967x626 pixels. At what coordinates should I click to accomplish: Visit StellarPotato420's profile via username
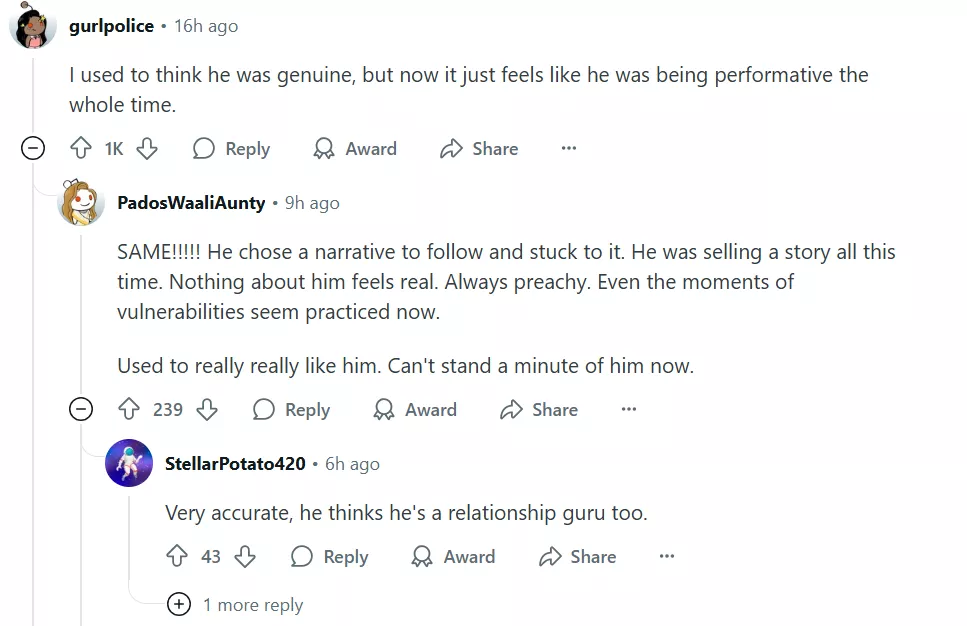click(x=235, y=463)
